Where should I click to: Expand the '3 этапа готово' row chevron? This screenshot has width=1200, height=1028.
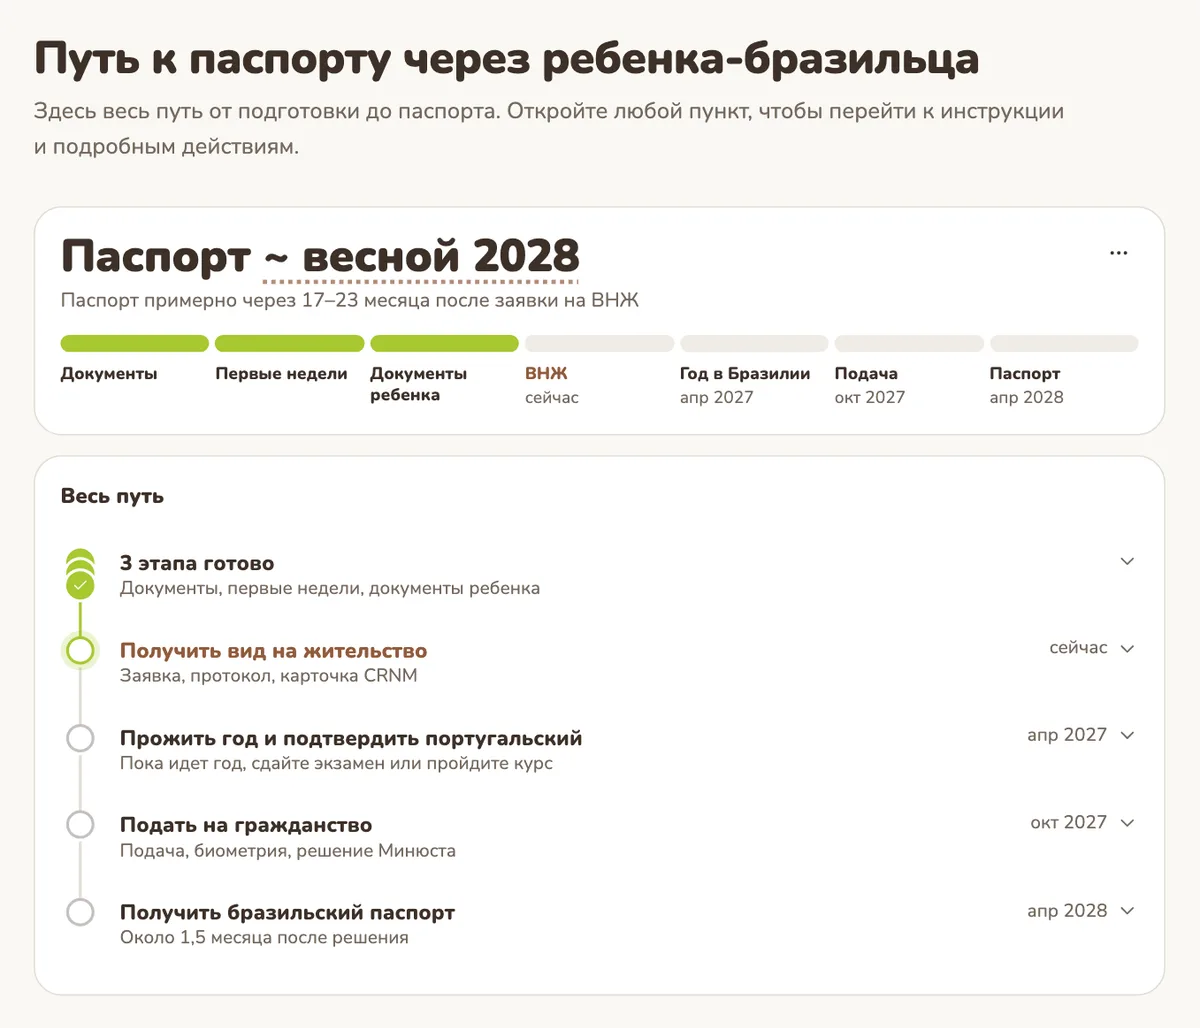pyautogui.click(x=1127, y=561)
